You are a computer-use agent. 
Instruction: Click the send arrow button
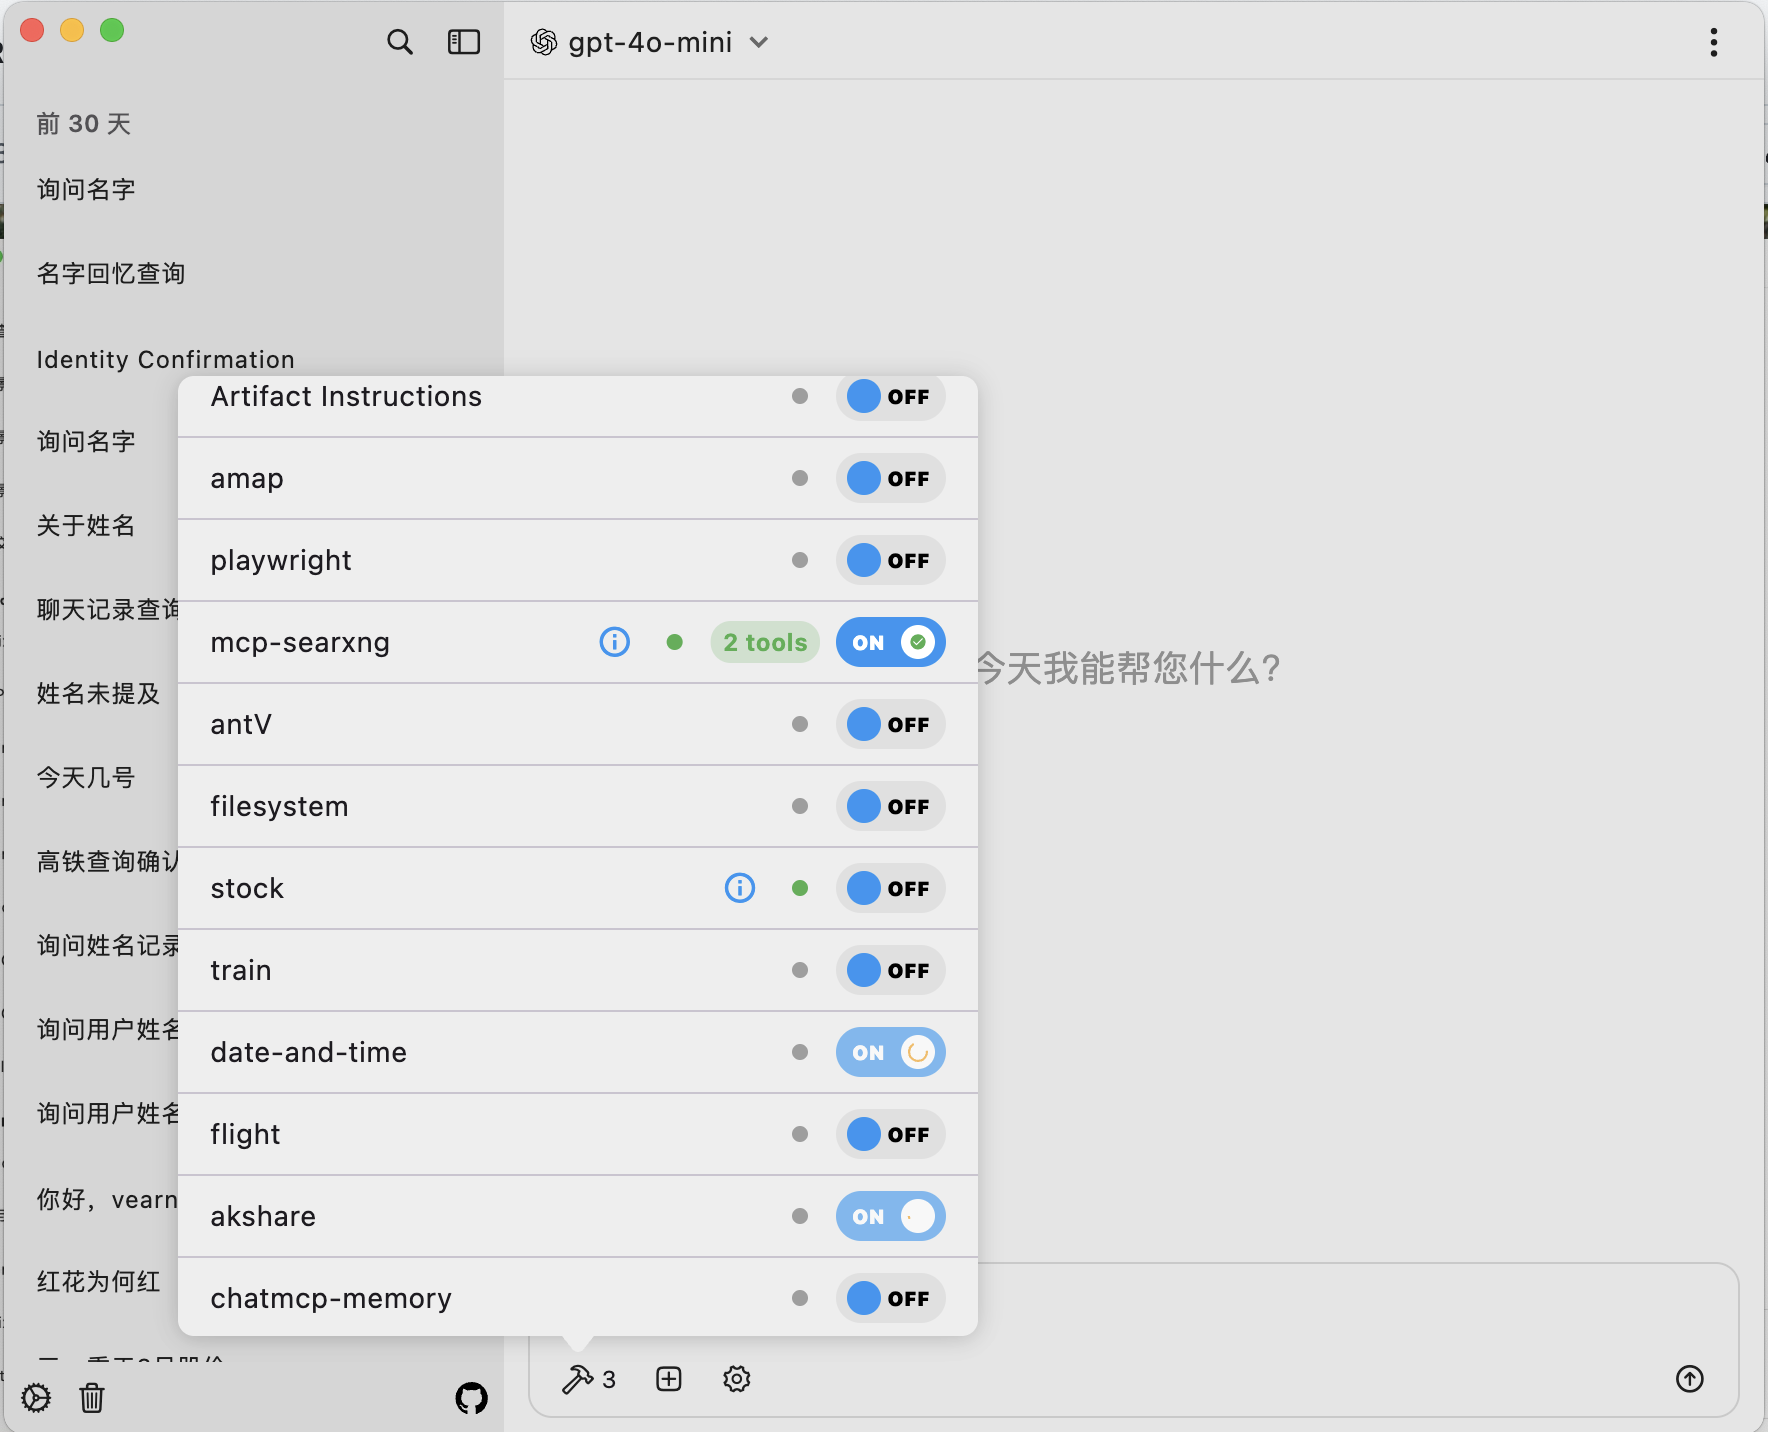click(1690, 1379)
